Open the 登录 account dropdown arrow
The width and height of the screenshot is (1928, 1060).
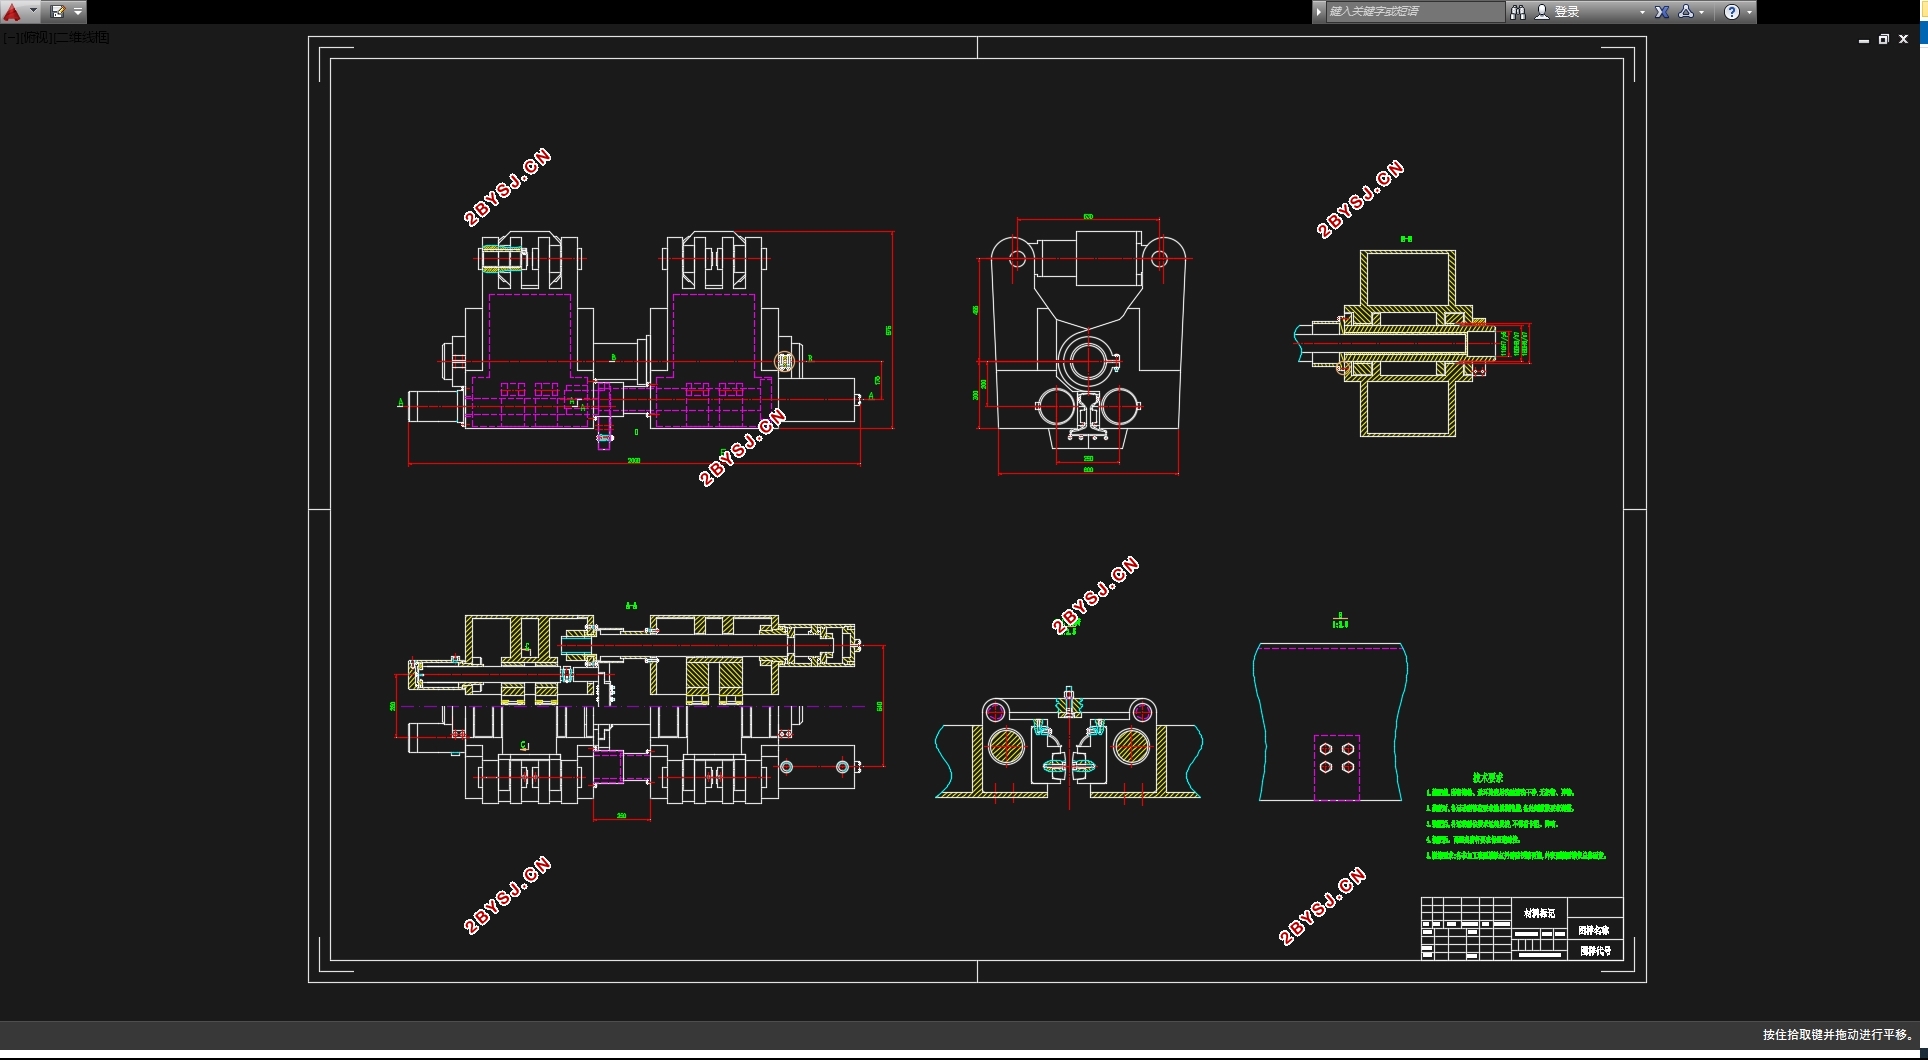[x=1642, y=12]
